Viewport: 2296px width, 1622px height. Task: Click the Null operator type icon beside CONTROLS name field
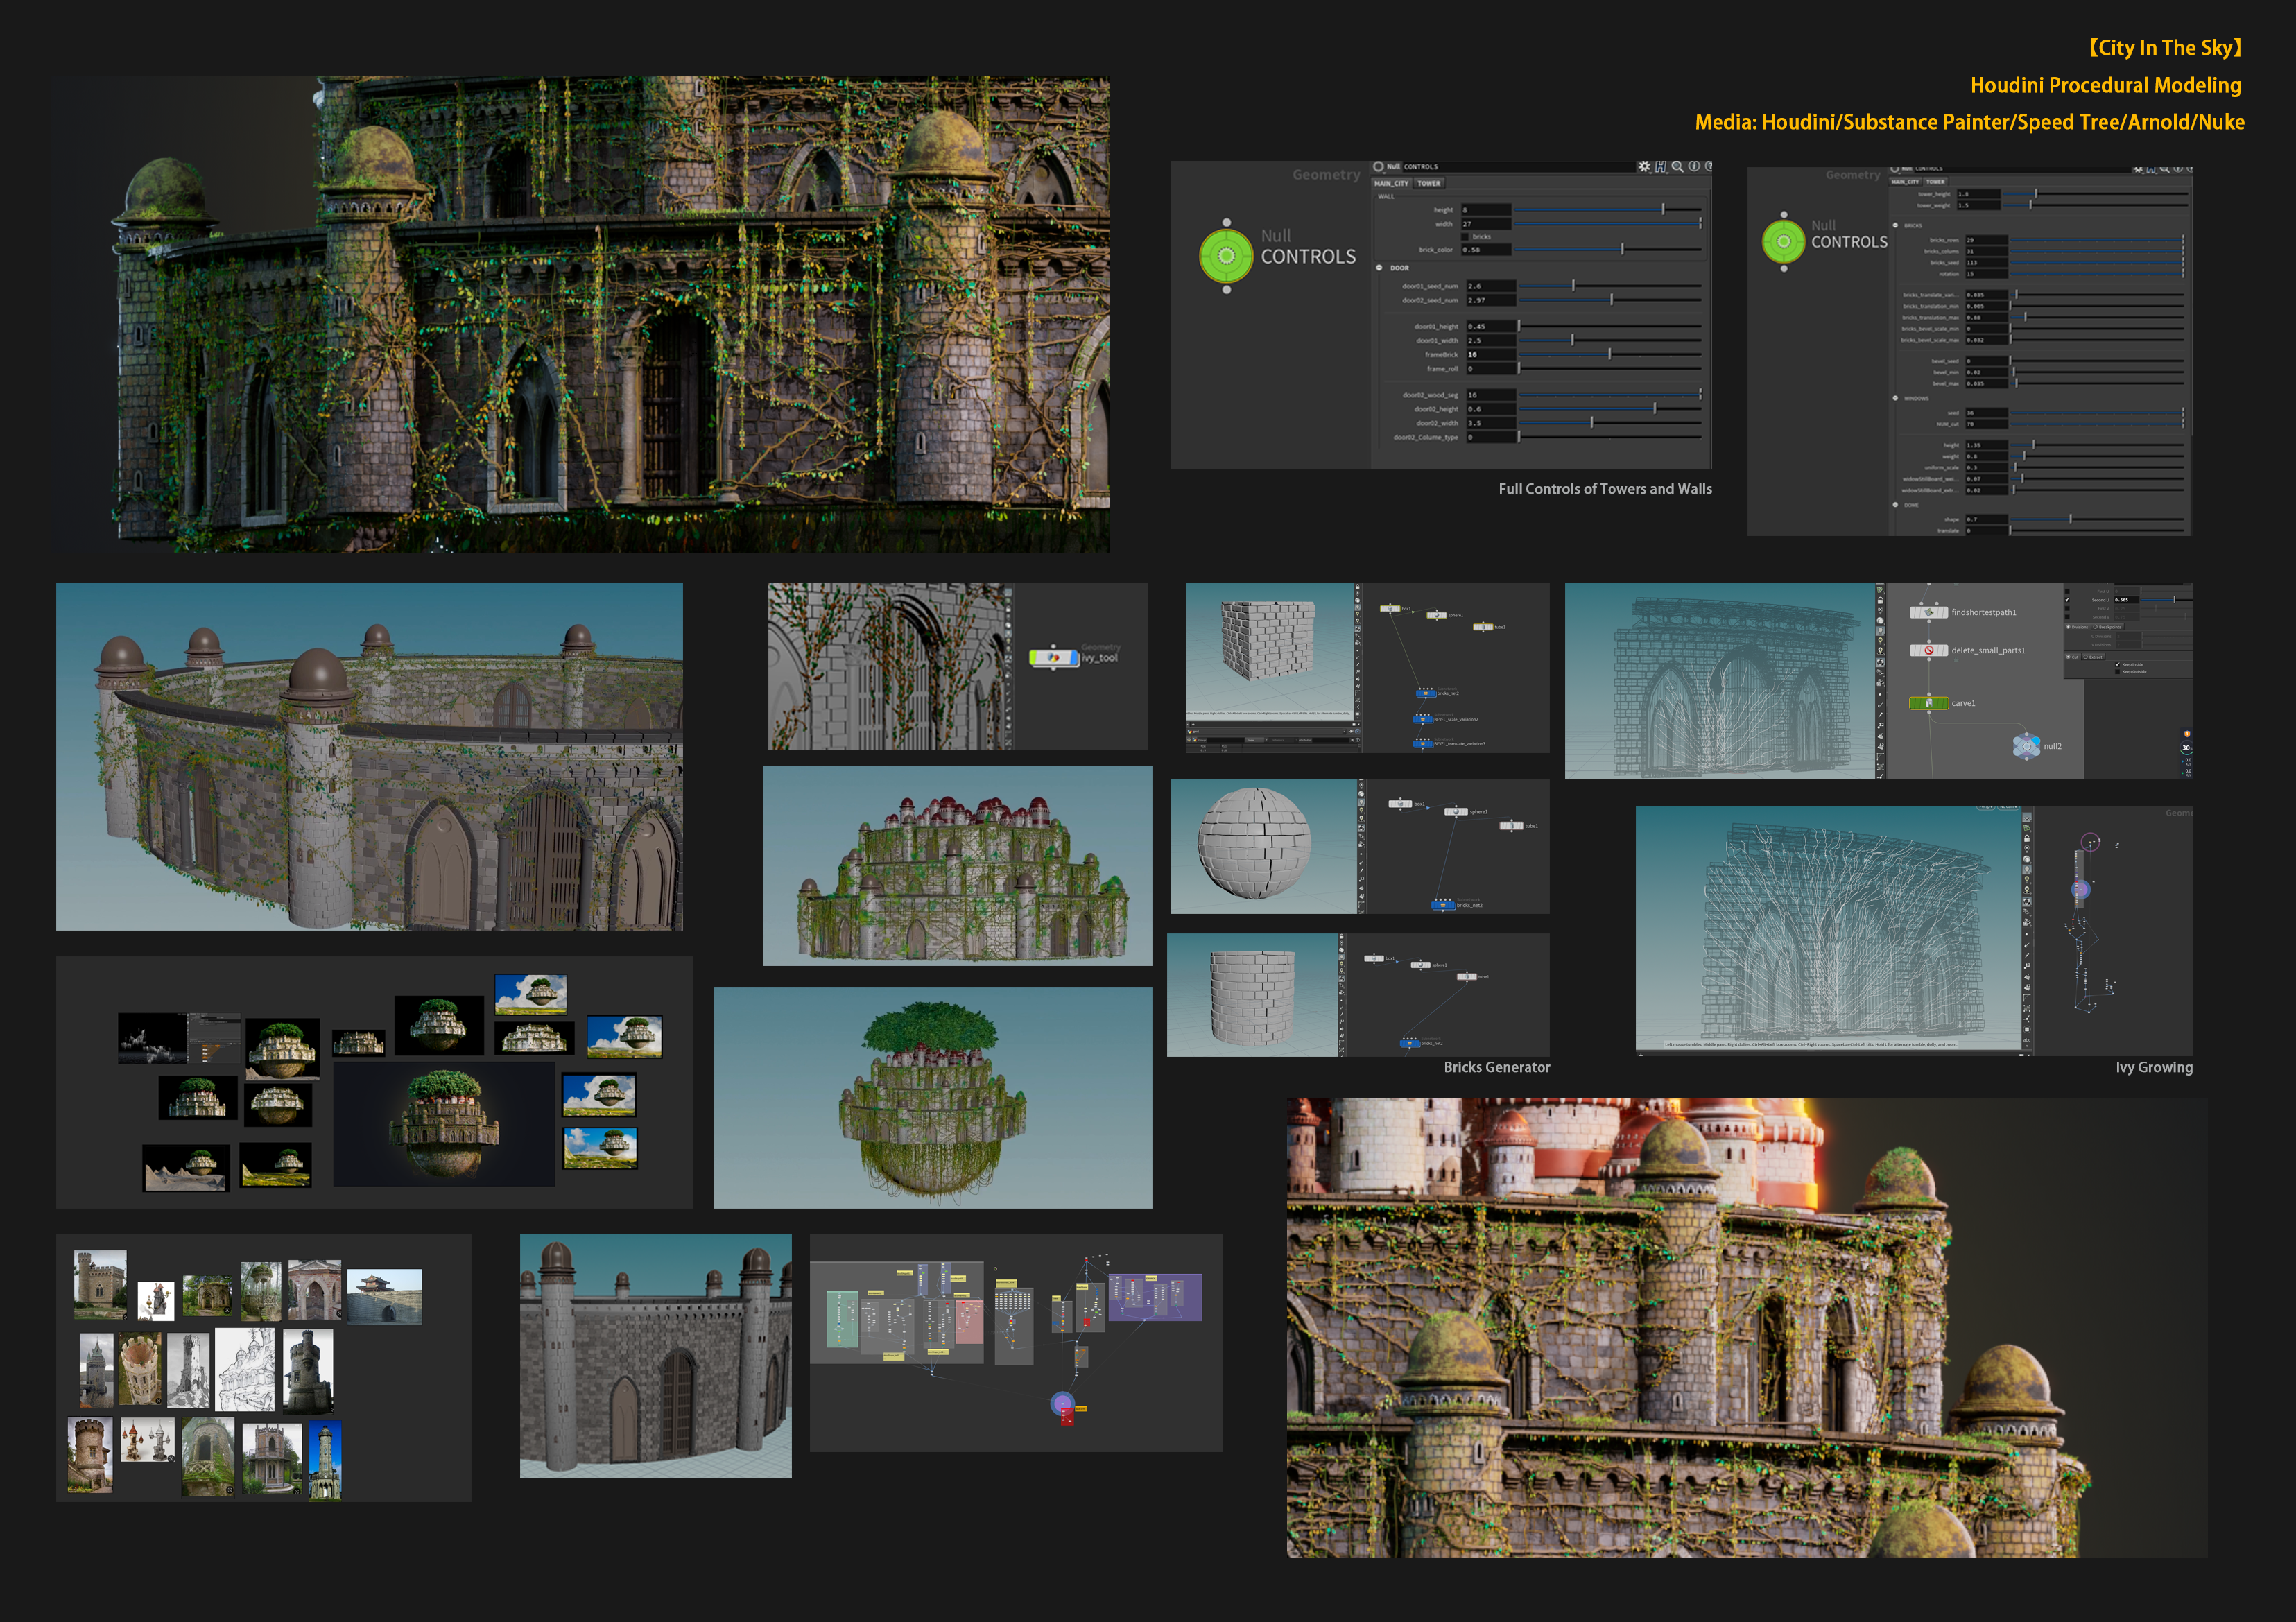pos(1379,167)
